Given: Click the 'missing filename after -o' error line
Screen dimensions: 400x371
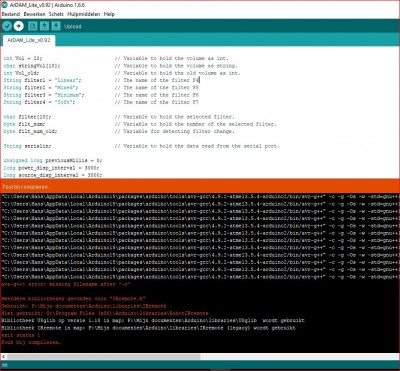Looking at the screenshot, I should tap(66, 284).
